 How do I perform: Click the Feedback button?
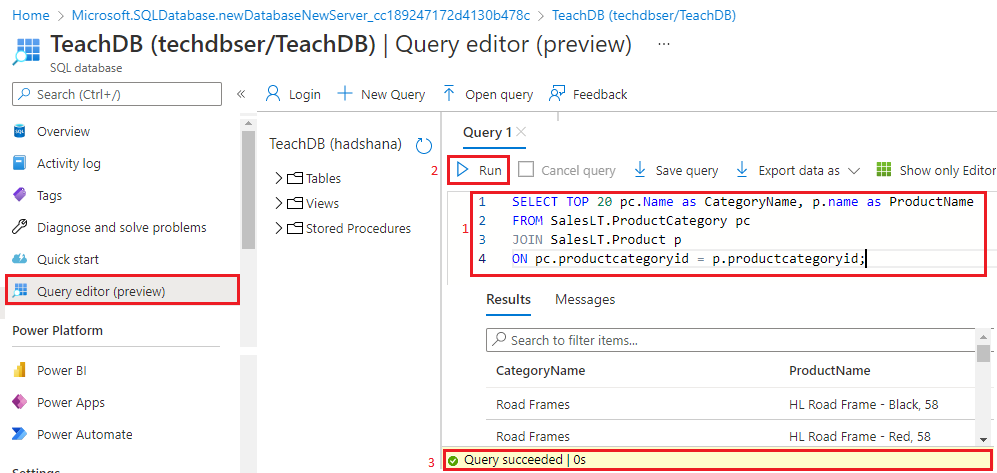tap(588, 94)
